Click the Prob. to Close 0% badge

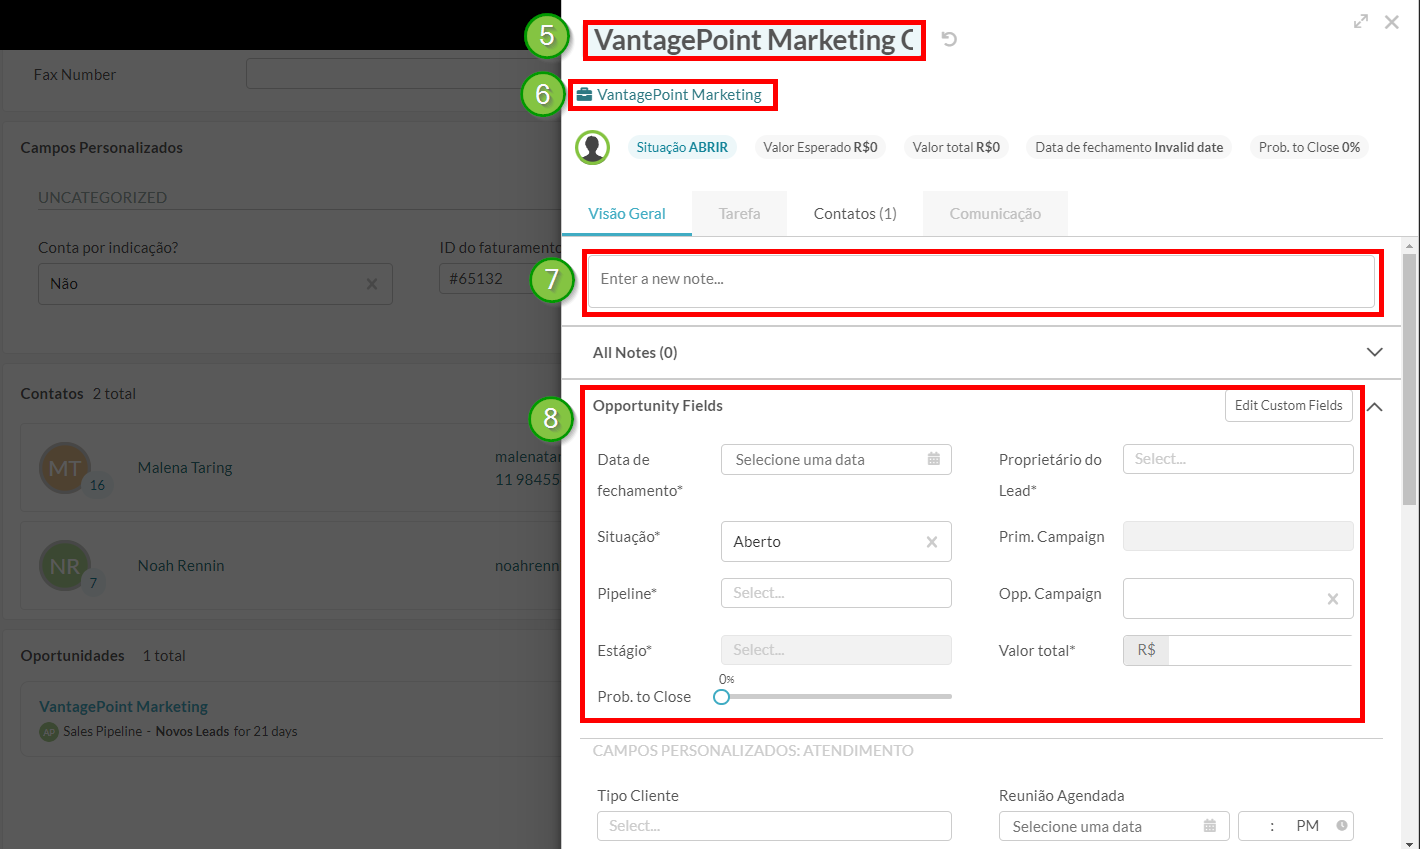click(1309, 147)
